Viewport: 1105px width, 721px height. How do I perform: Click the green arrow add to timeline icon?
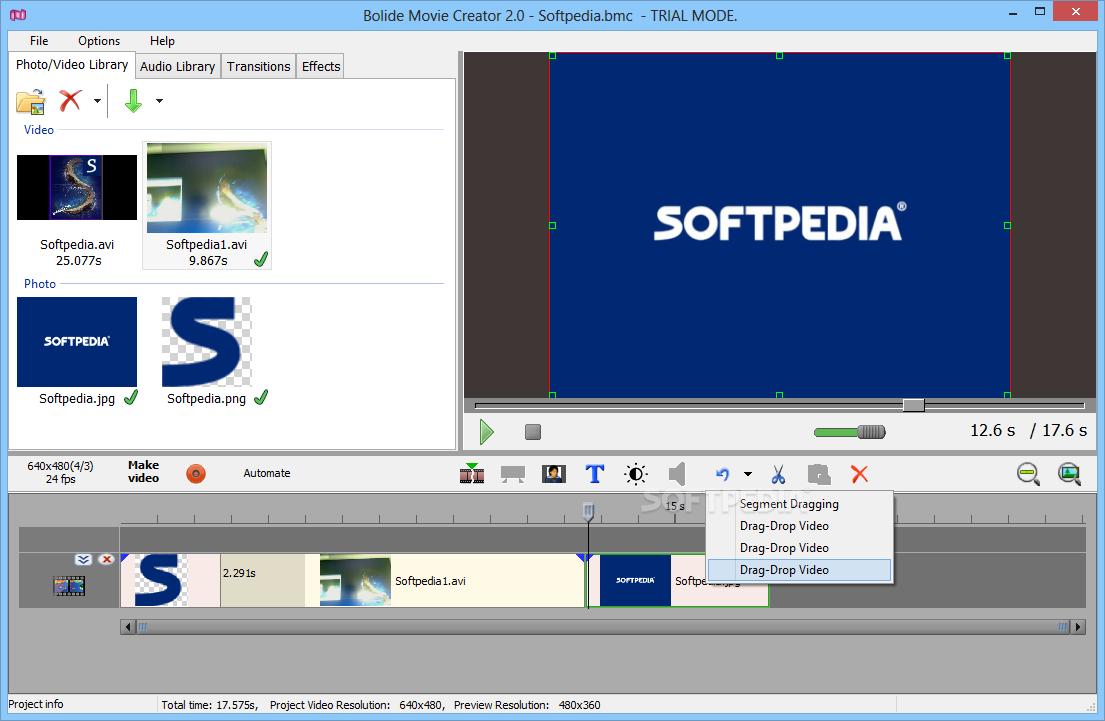click(x=133, y=101)
